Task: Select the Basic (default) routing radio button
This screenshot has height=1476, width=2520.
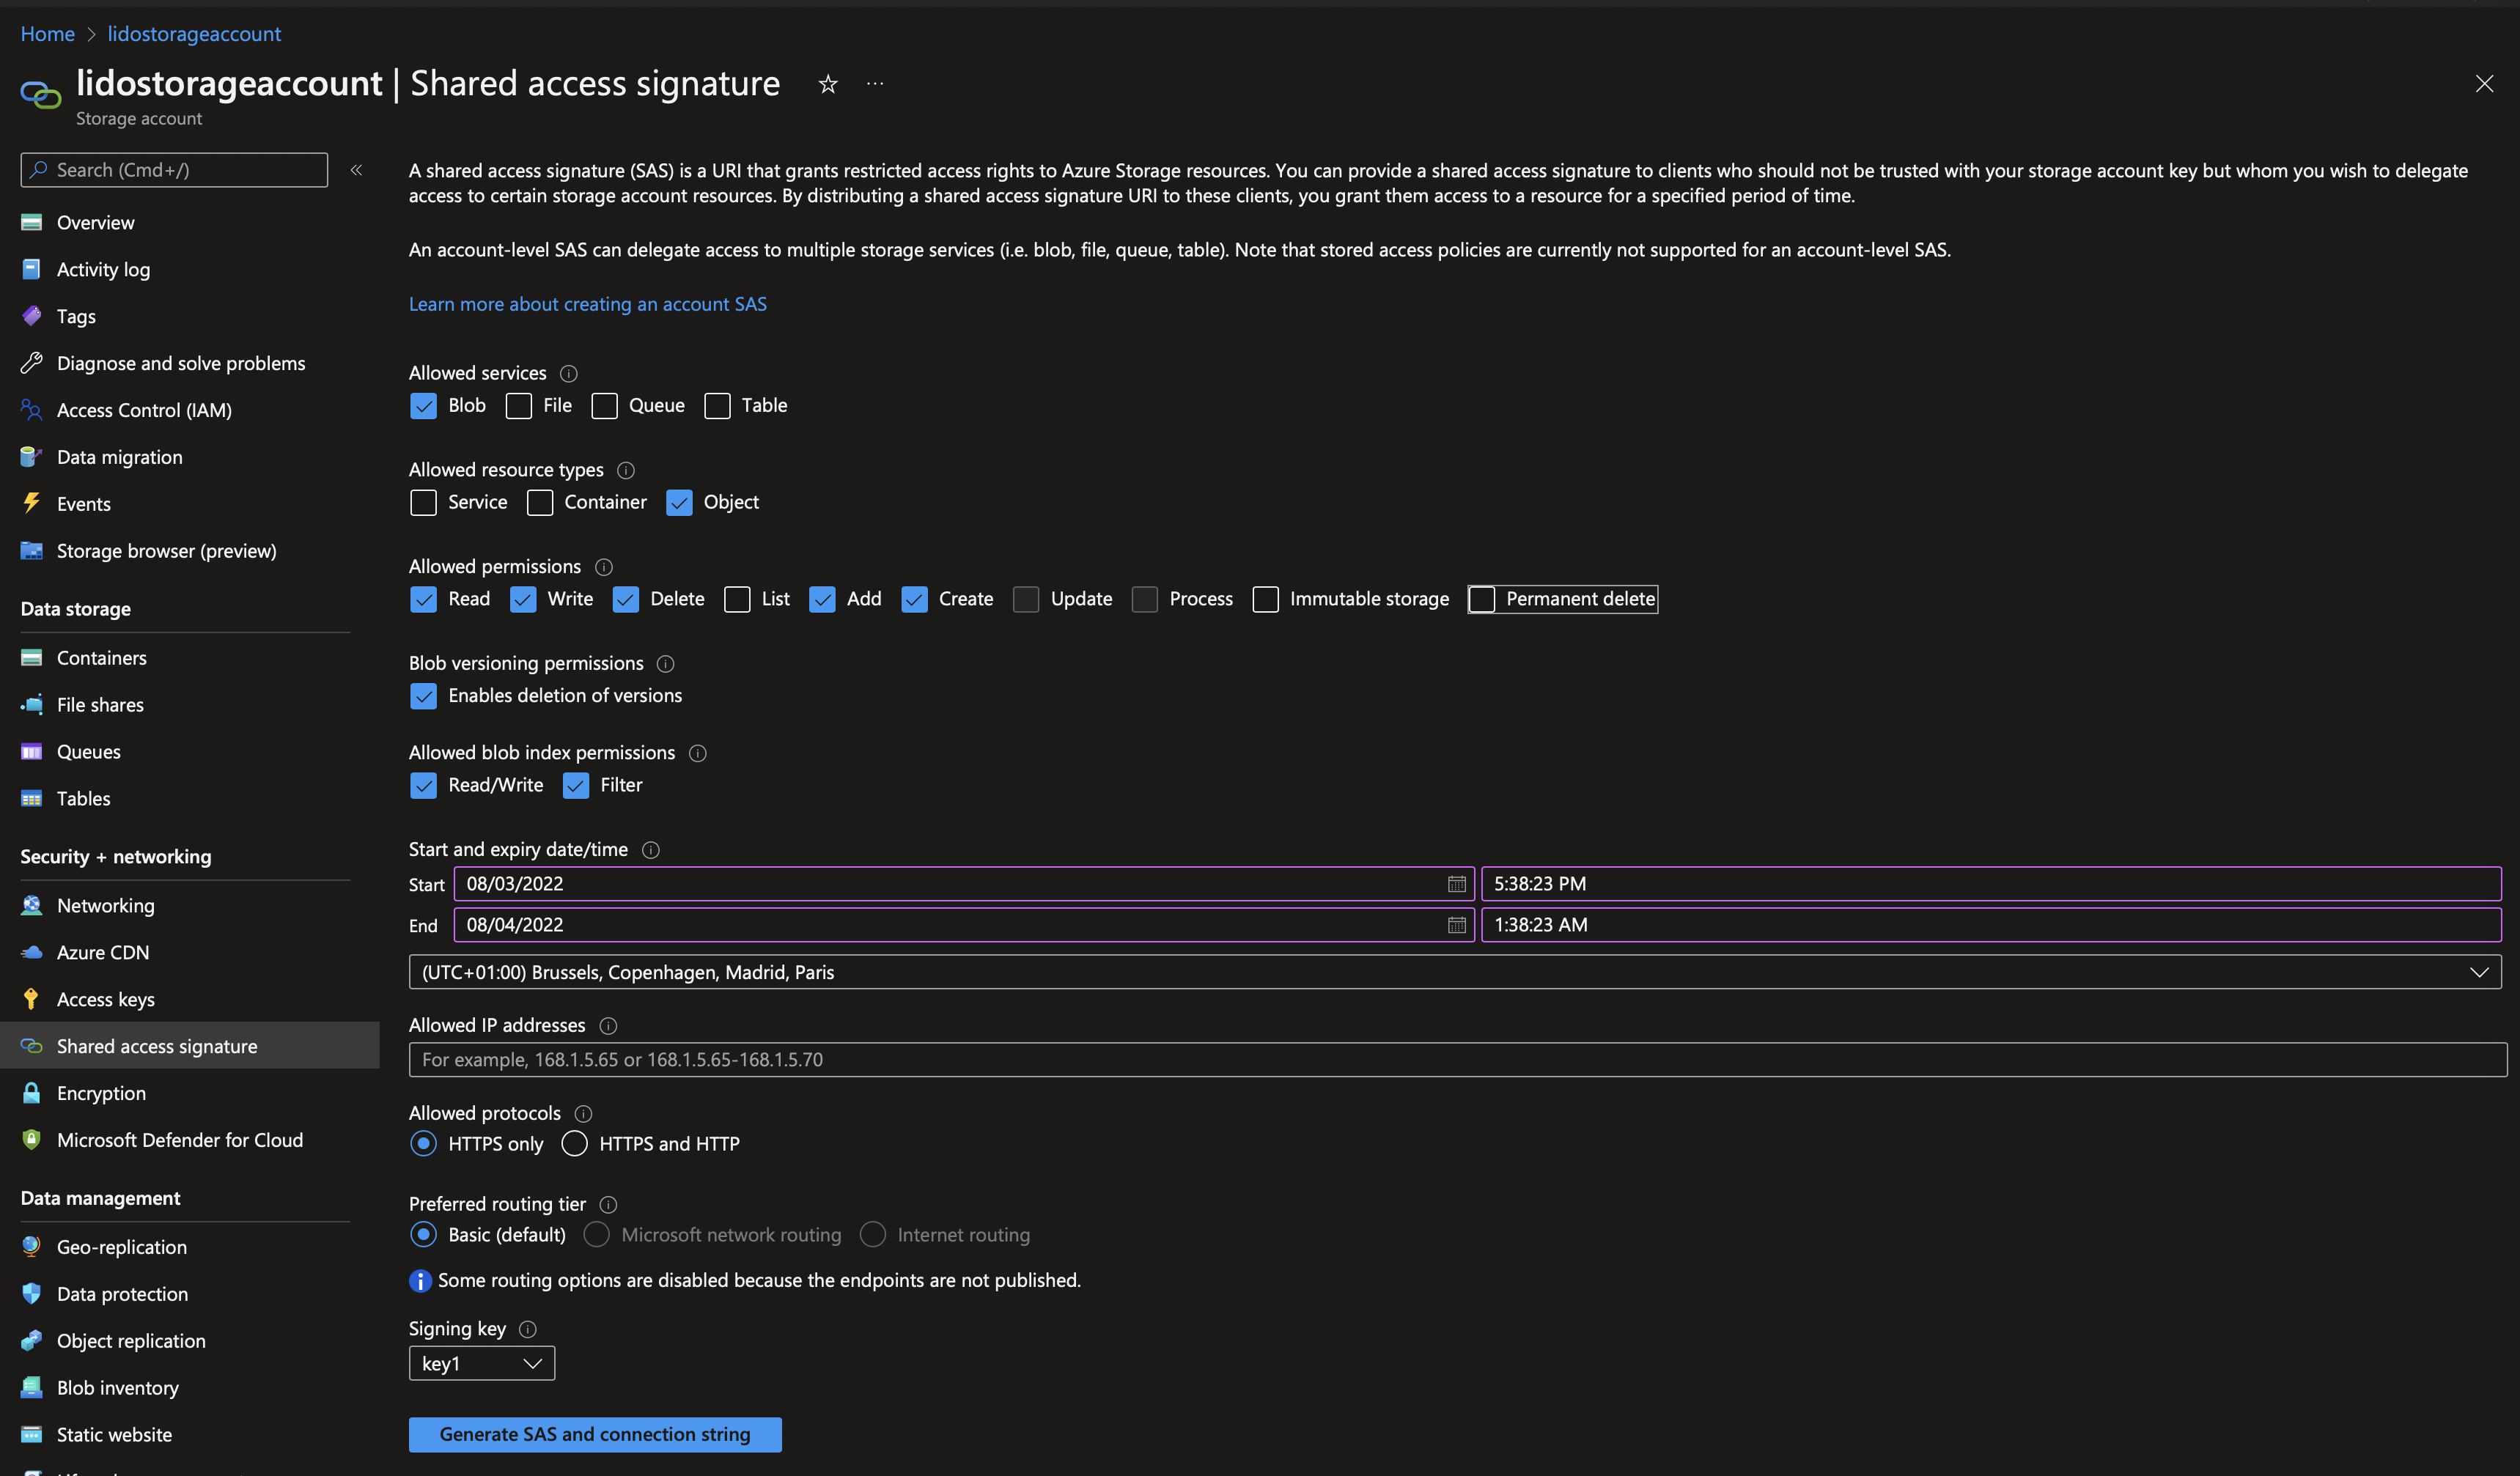Action: [423, 1236]
